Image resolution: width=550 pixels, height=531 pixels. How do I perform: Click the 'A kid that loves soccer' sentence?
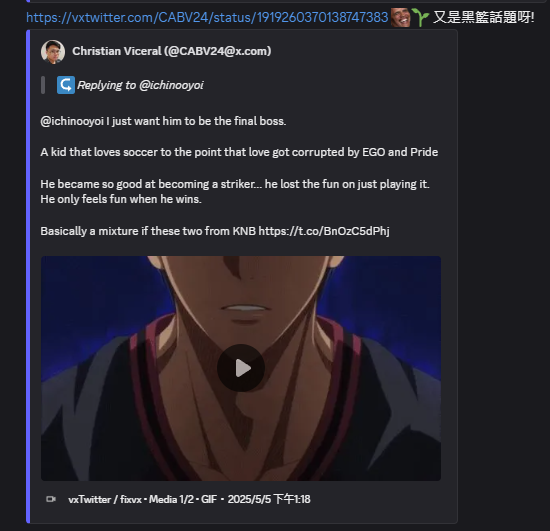(239, 152)
